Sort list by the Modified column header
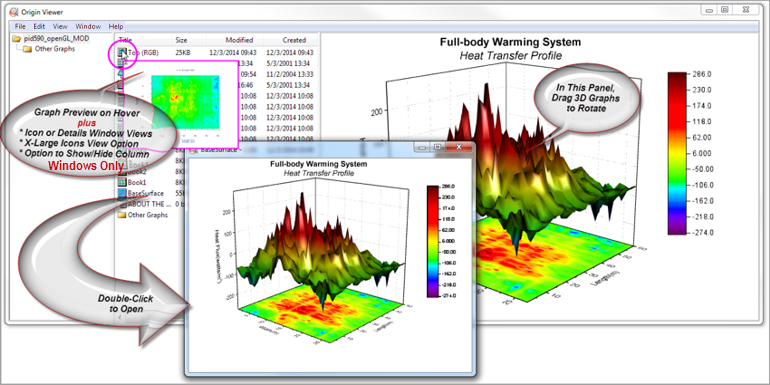 click(x=239, y=40)
